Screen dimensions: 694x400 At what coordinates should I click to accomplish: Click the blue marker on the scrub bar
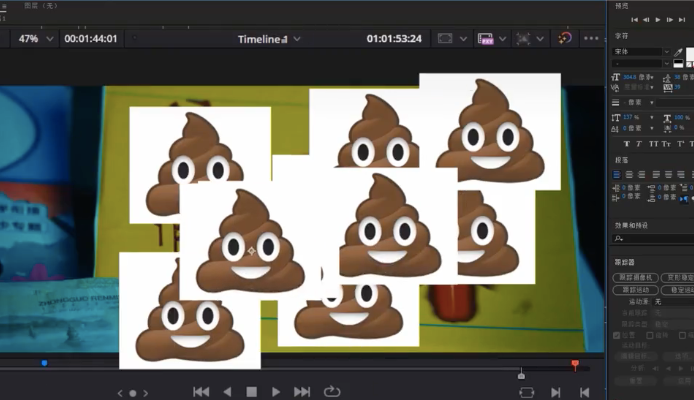44,363
